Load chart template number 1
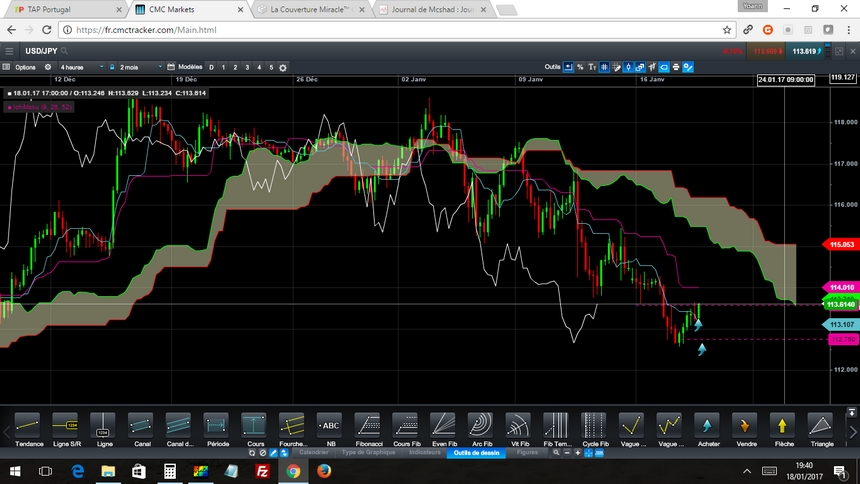The width and height of the screenshot is (860, 484). (223, 67)
